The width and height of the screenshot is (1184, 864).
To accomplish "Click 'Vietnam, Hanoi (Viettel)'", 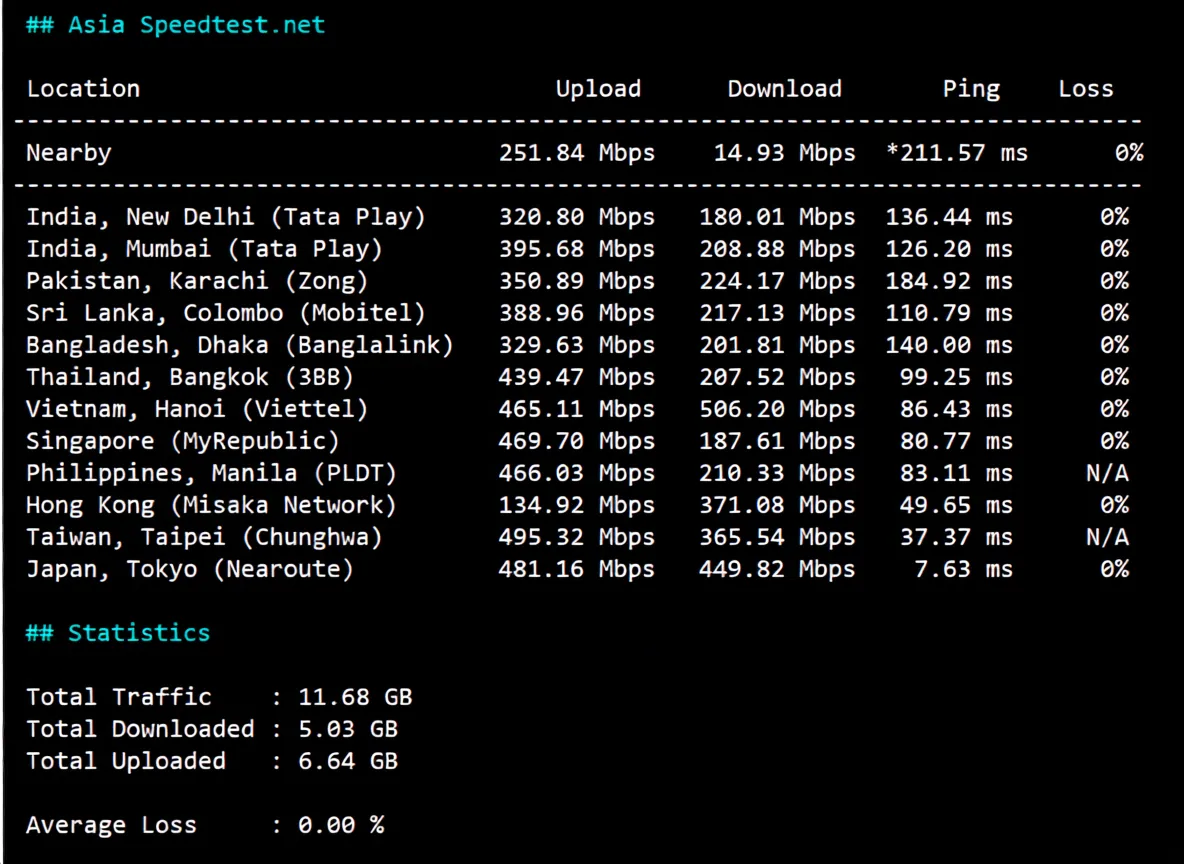I will coord(197,409).
